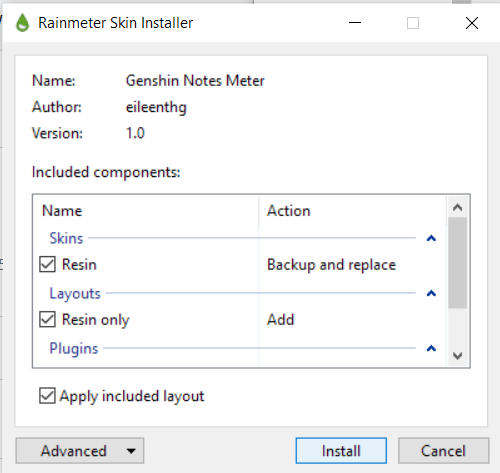Click the author value 'eileenthg'

[x=156, y=108]
